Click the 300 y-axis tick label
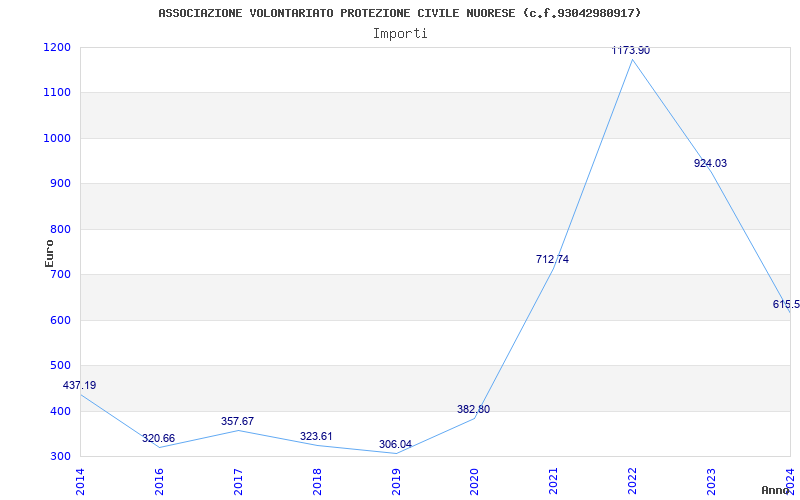Image resolution: width=800 pixels, height=500 pixels. pos(60,457)
